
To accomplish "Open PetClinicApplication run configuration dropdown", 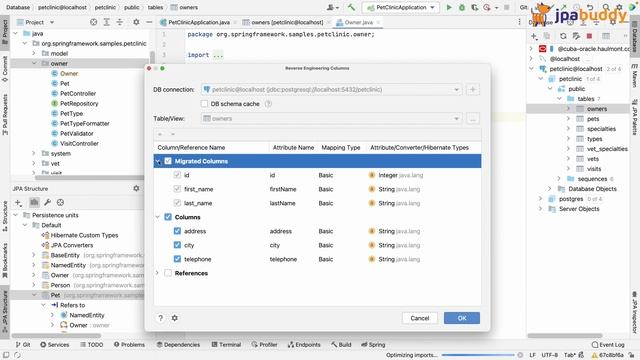I will tap(401, 7).
